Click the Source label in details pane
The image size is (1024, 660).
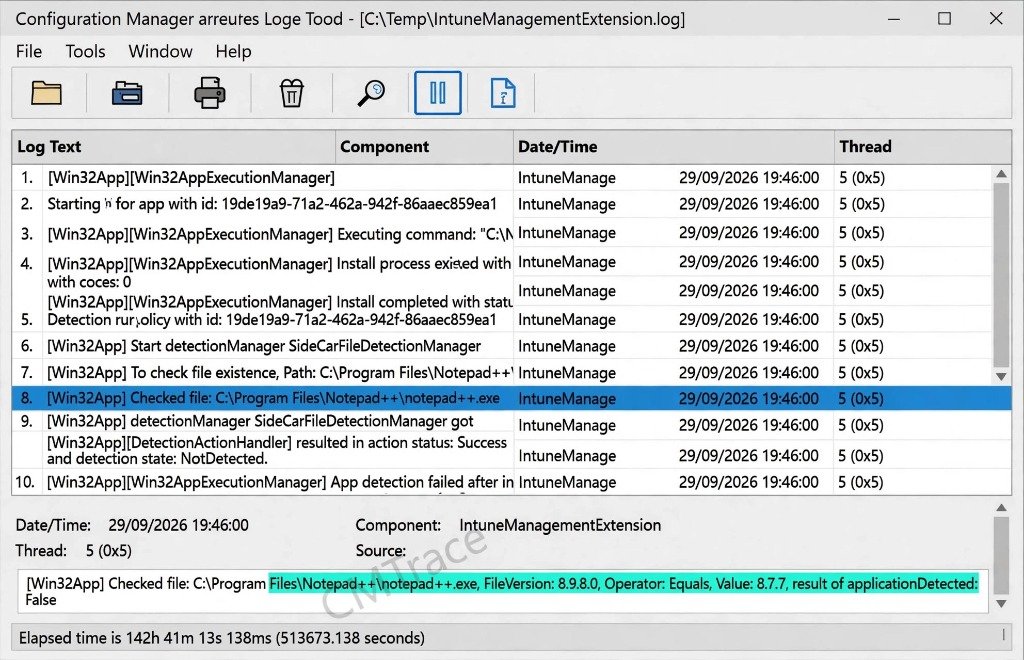pos(381,551)
